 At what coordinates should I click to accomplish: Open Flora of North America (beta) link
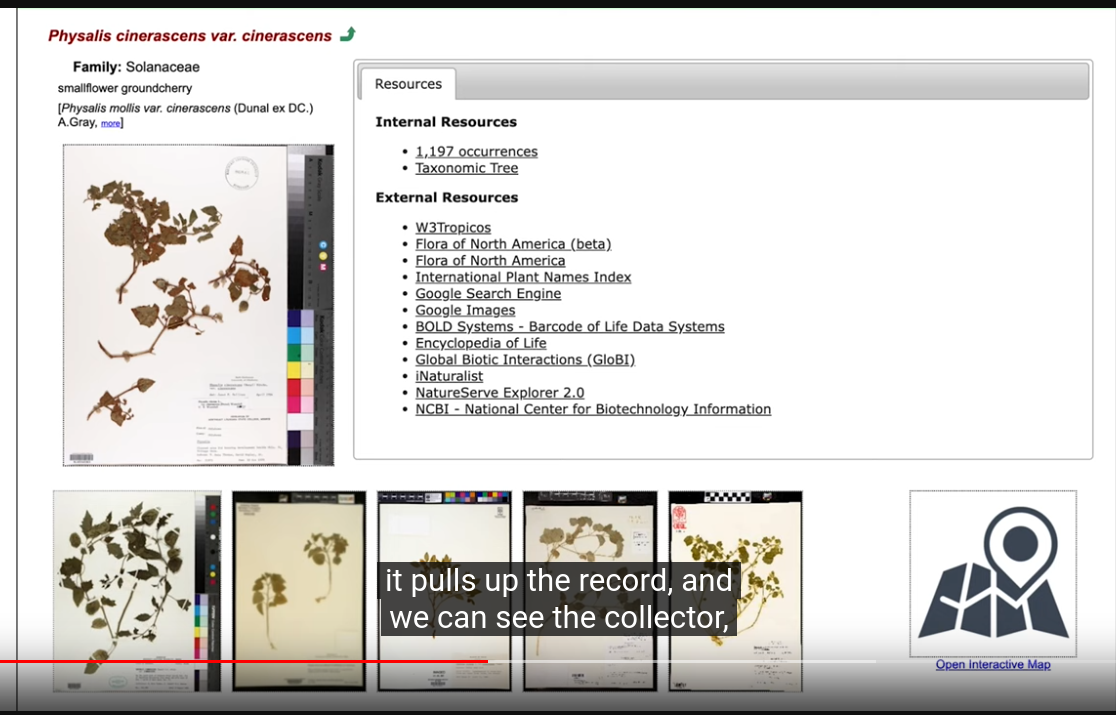513,244
